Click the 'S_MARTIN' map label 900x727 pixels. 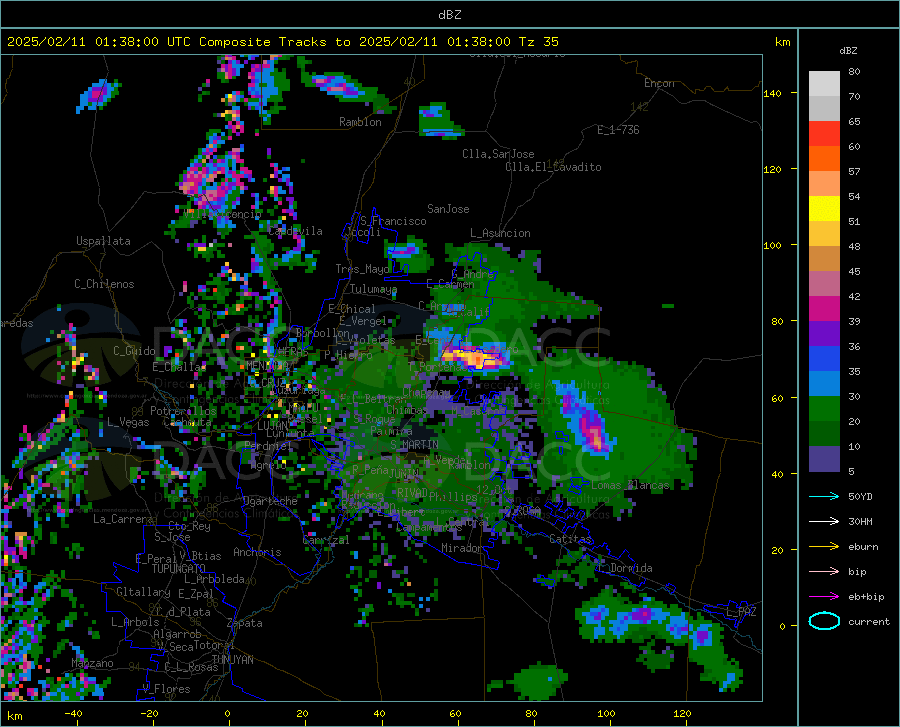coord(414,445)
